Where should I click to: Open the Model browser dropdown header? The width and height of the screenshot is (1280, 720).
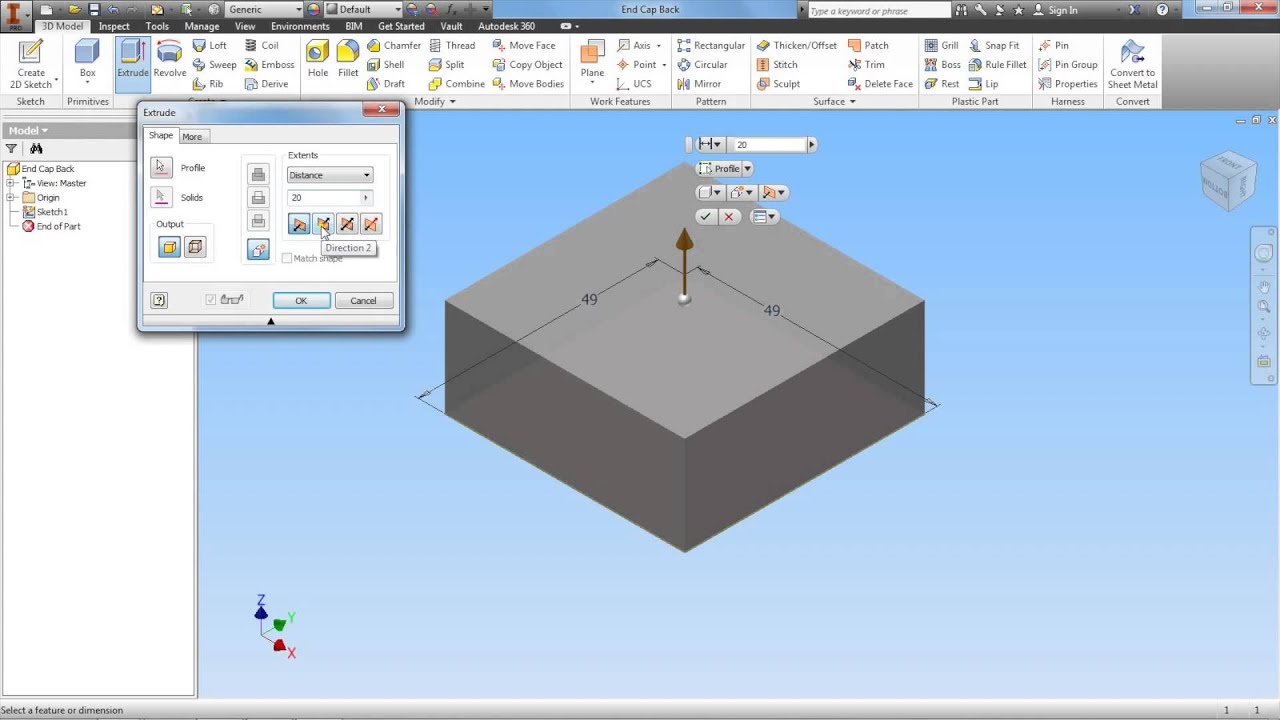27,130
